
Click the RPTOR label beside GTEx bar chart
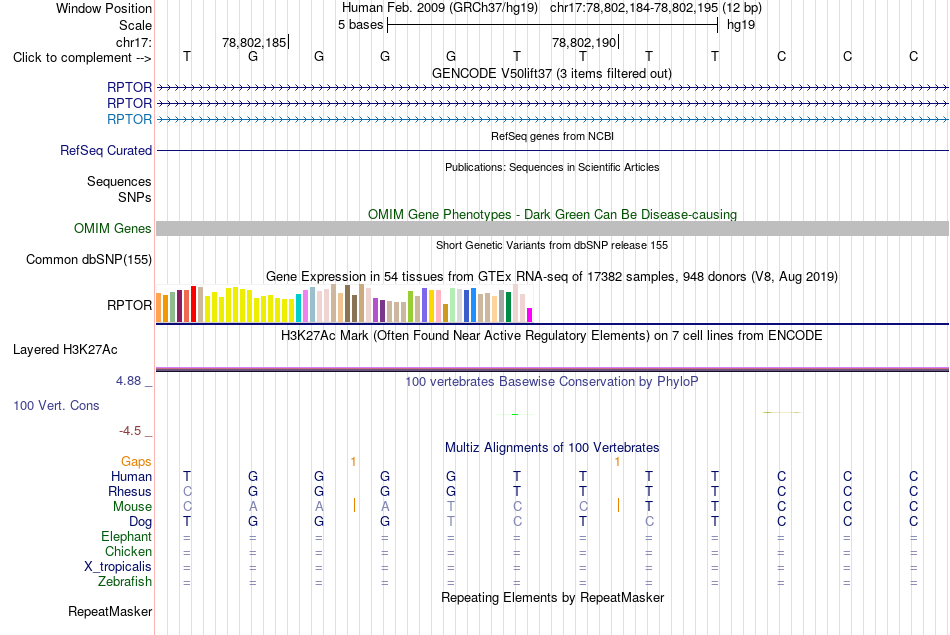[x=129, y=305]
